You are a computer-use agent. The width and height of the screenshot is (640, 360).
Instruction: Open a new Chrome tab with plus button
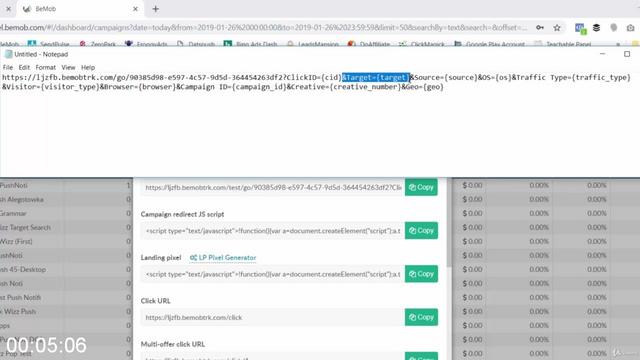156,9
